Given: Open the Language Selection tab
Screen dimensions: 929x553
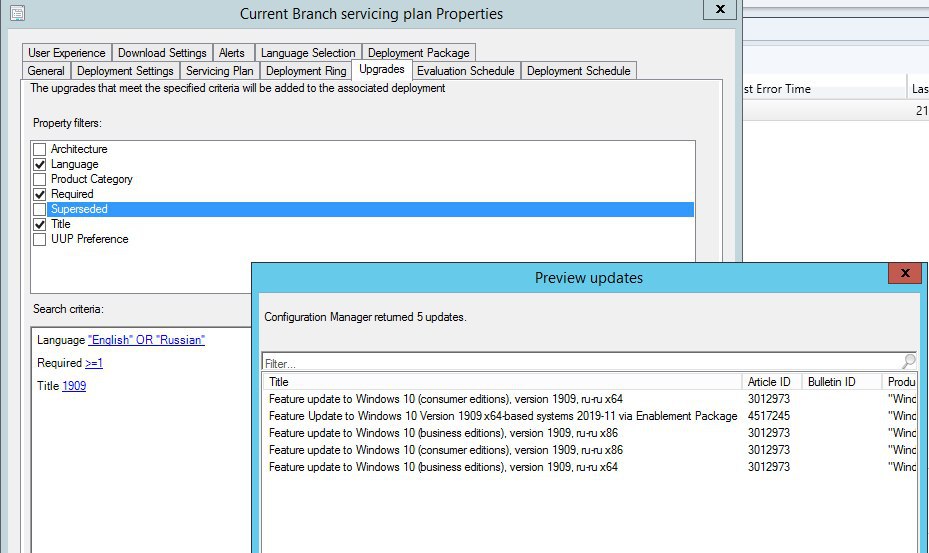Looking at the screenshot, I should click(x=308, y=53).
